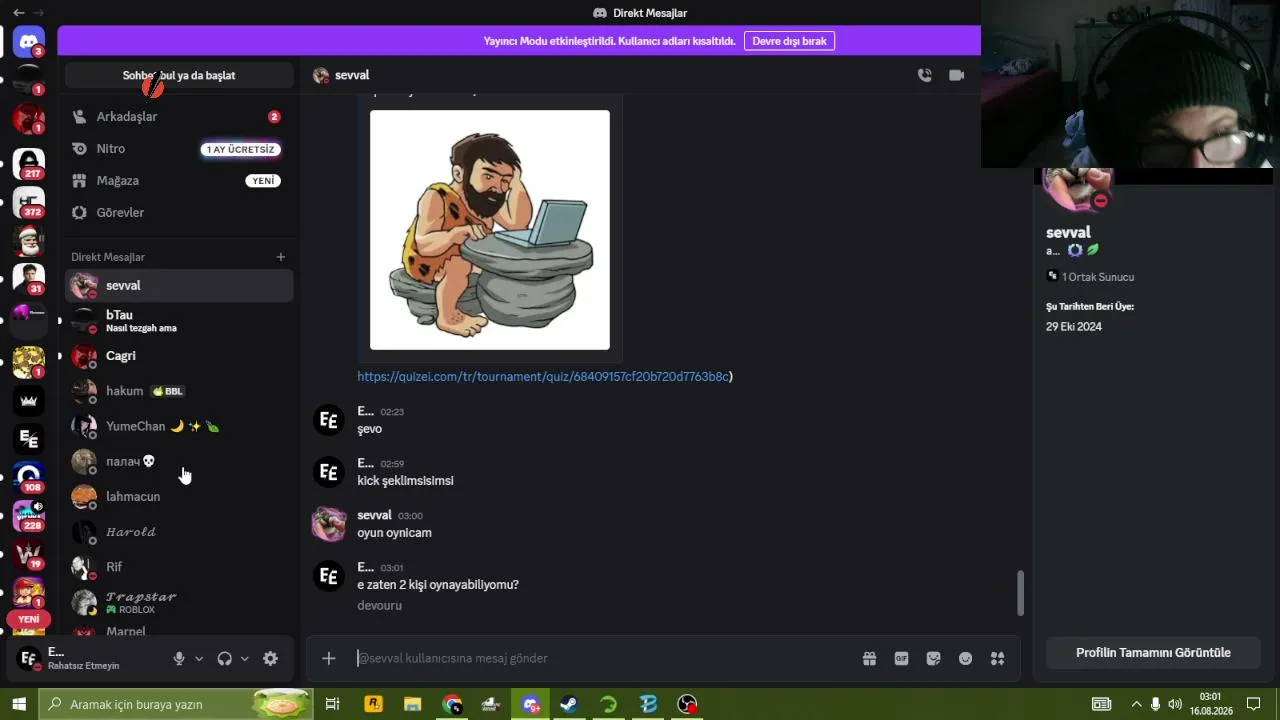
Task: Start a voice call with sevval
Action: point(924,75)
